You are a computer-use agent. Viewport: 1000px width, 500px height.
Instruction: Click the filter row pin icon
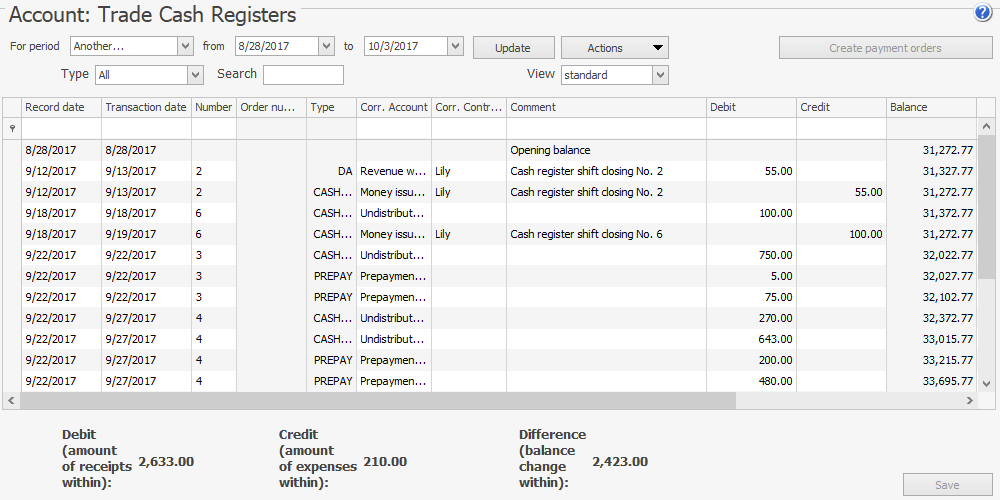(12, 128)
